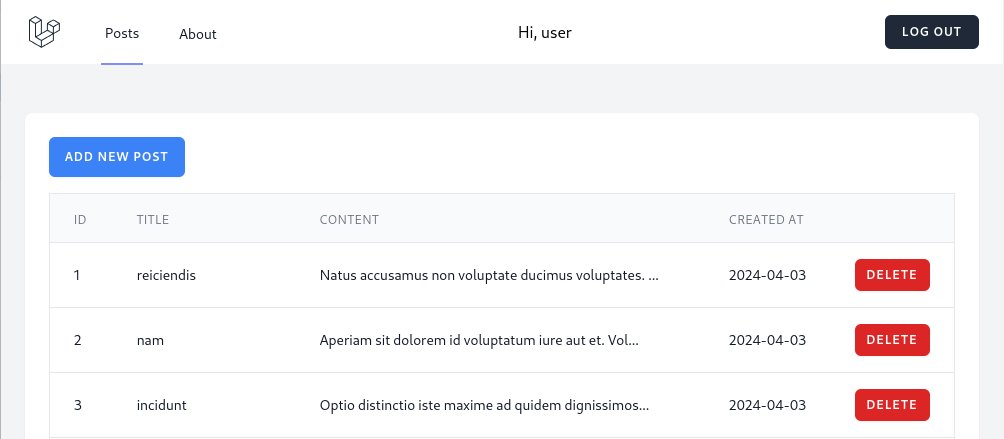1004x439 pixels.
Task: Delete the reiciendis post
Action: [892, 275]
